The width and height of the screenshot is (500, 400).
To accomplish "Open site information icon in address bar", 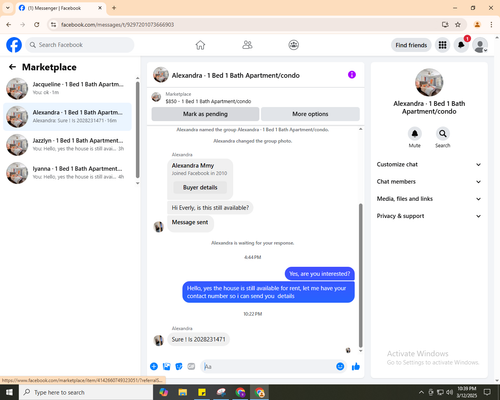I will (53, 25).
